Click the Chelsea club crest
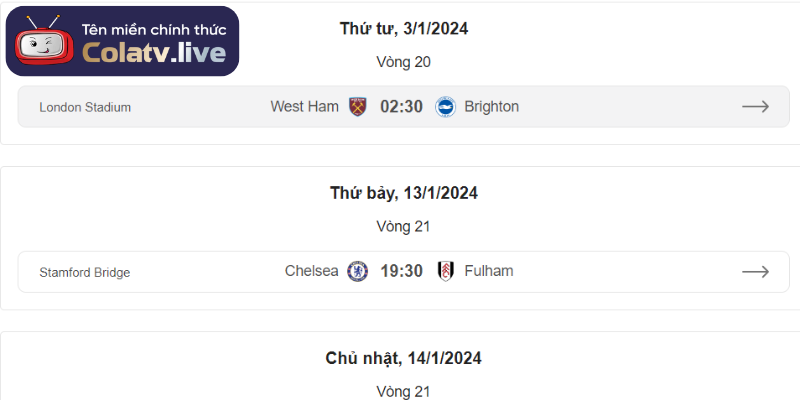The image size is (800, 400). point(357,271)
